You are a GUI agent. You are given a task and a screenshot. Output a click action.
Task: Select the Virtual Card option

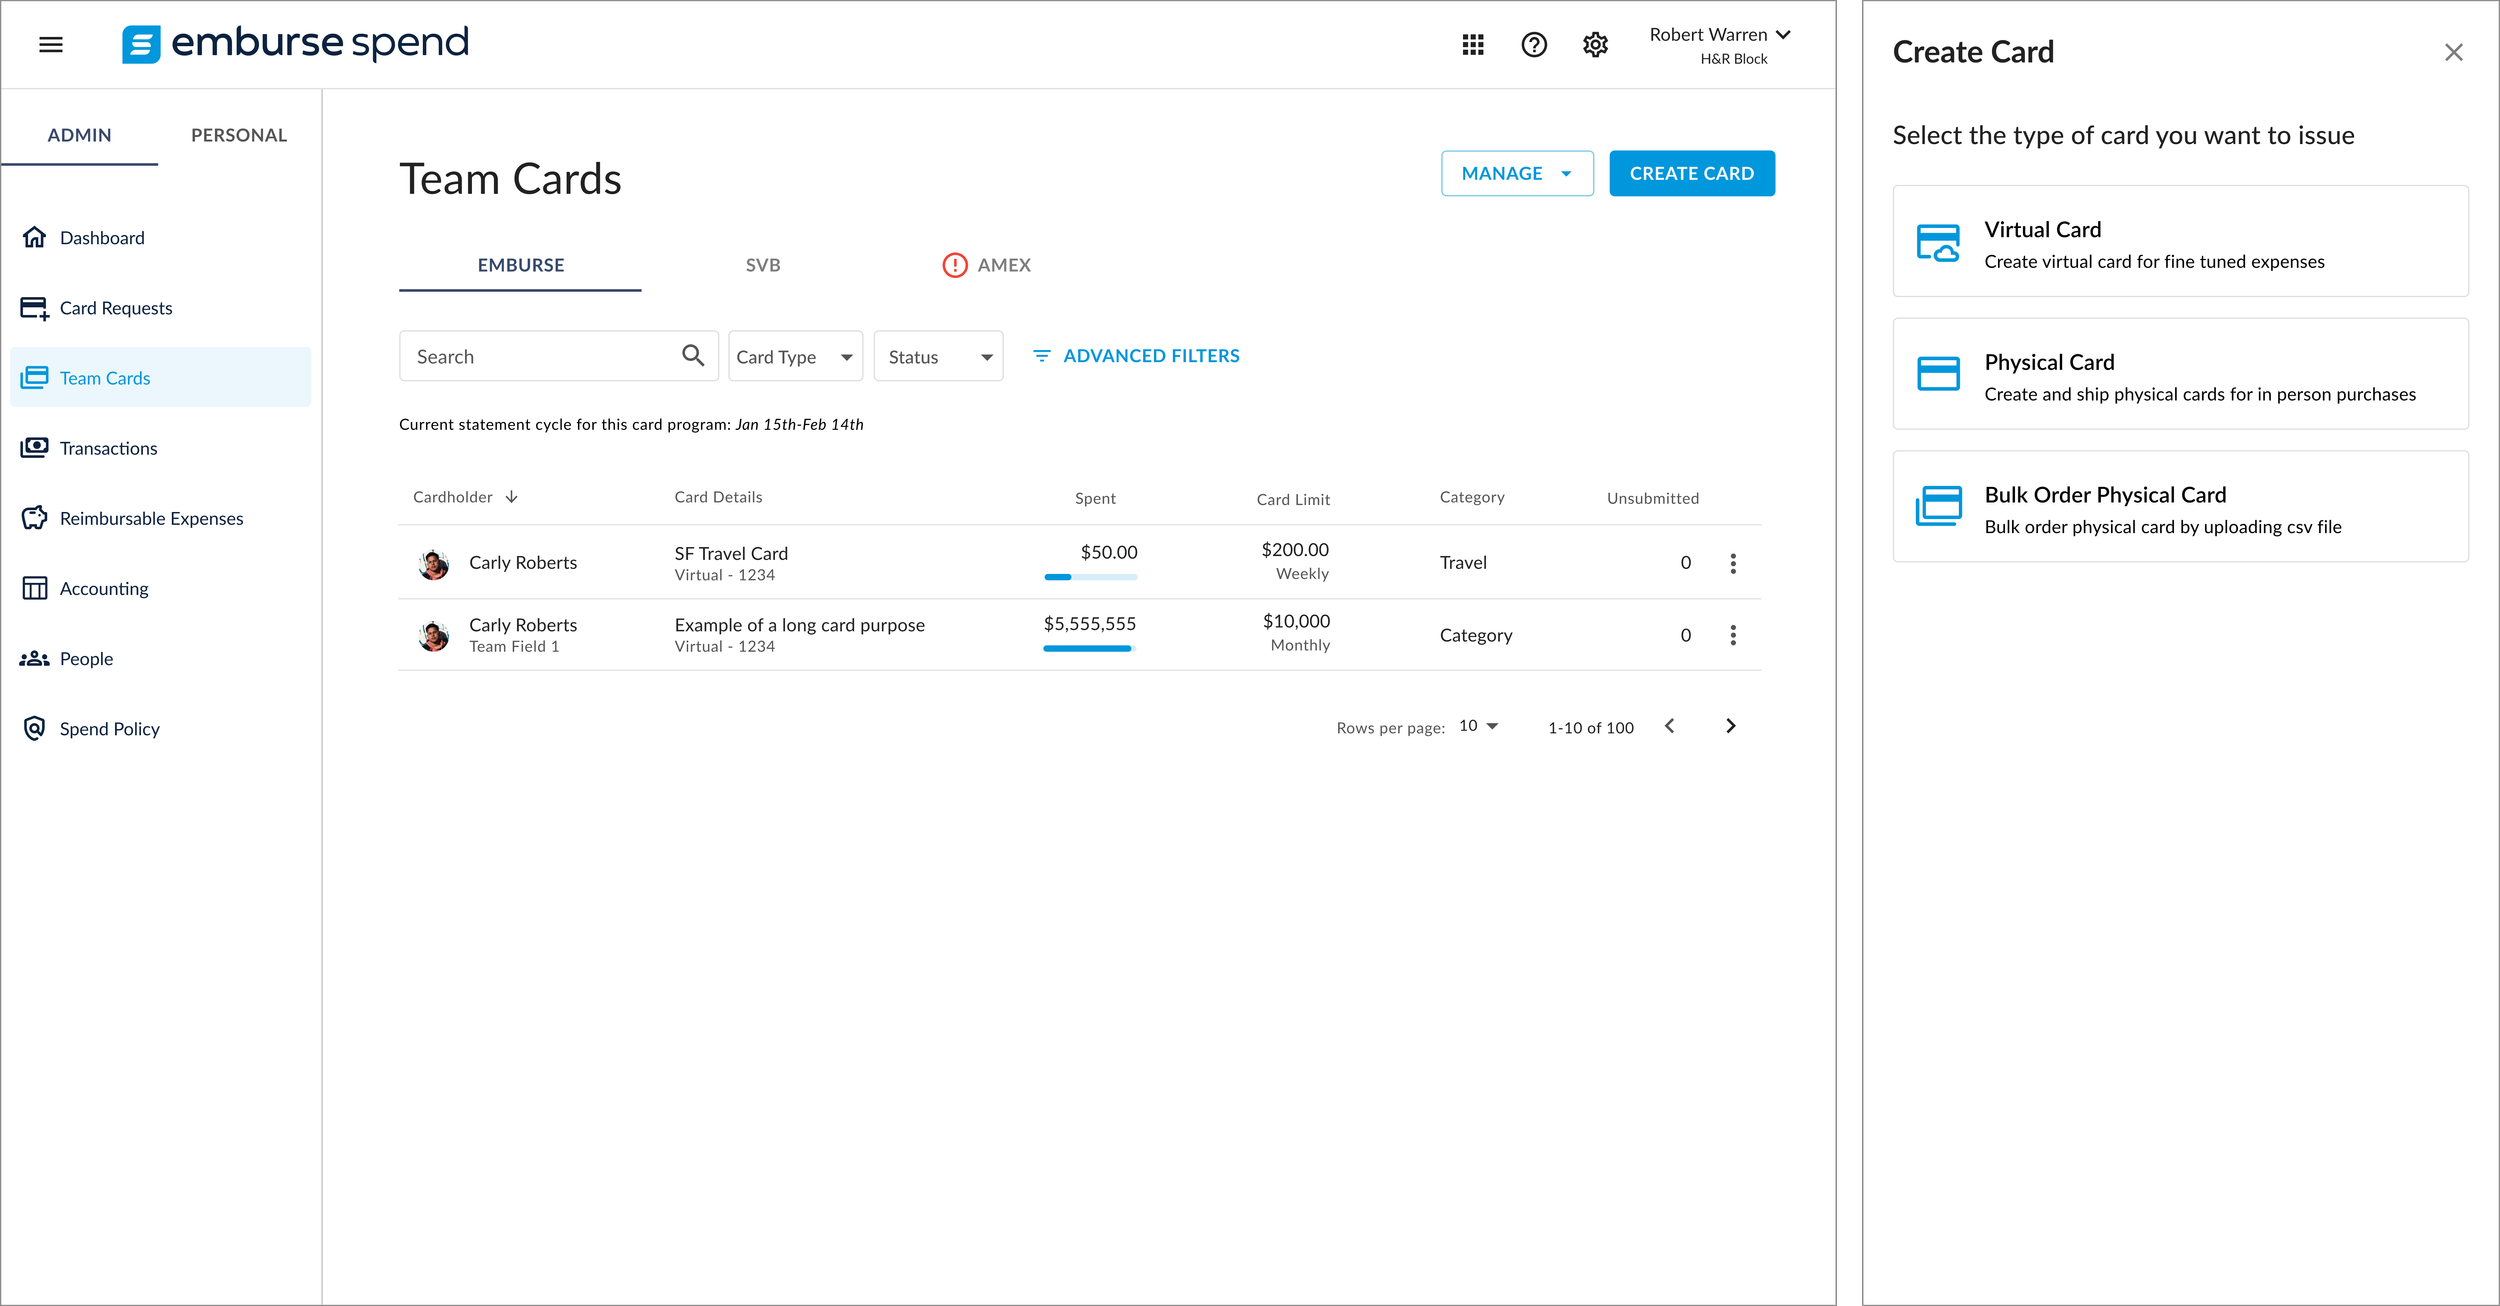click(2179, 241)
